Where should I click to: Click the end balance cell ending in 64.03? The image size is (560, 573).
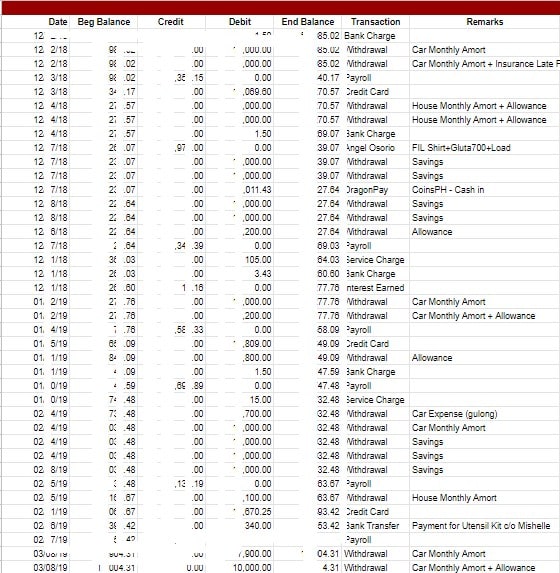[307, 260]
